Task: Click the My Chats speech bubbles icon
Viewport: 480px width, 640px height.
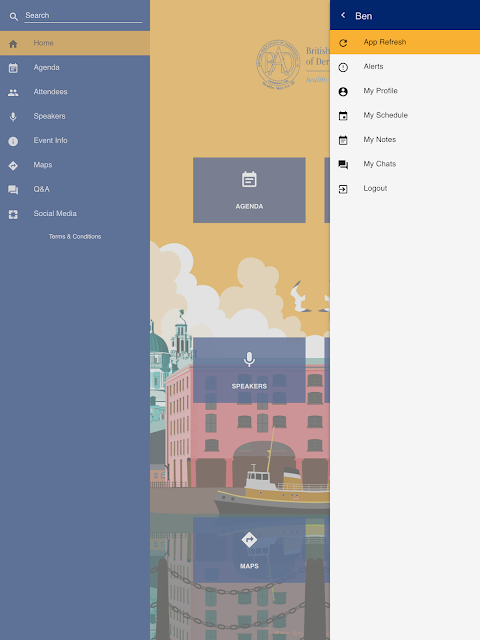Action: point(343,165)
